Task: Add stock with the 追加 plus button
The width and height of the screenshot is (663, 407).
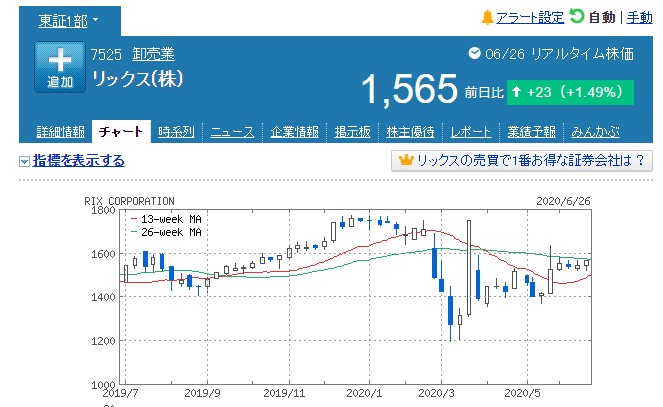Action: tap(60, 67)
